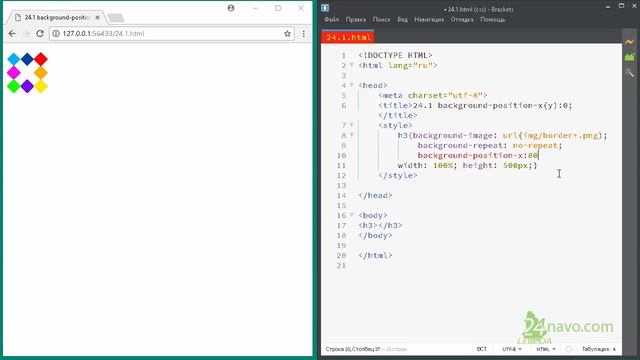
Task: Select the 24.1 background-position browser tab
Action: [57, 18]
